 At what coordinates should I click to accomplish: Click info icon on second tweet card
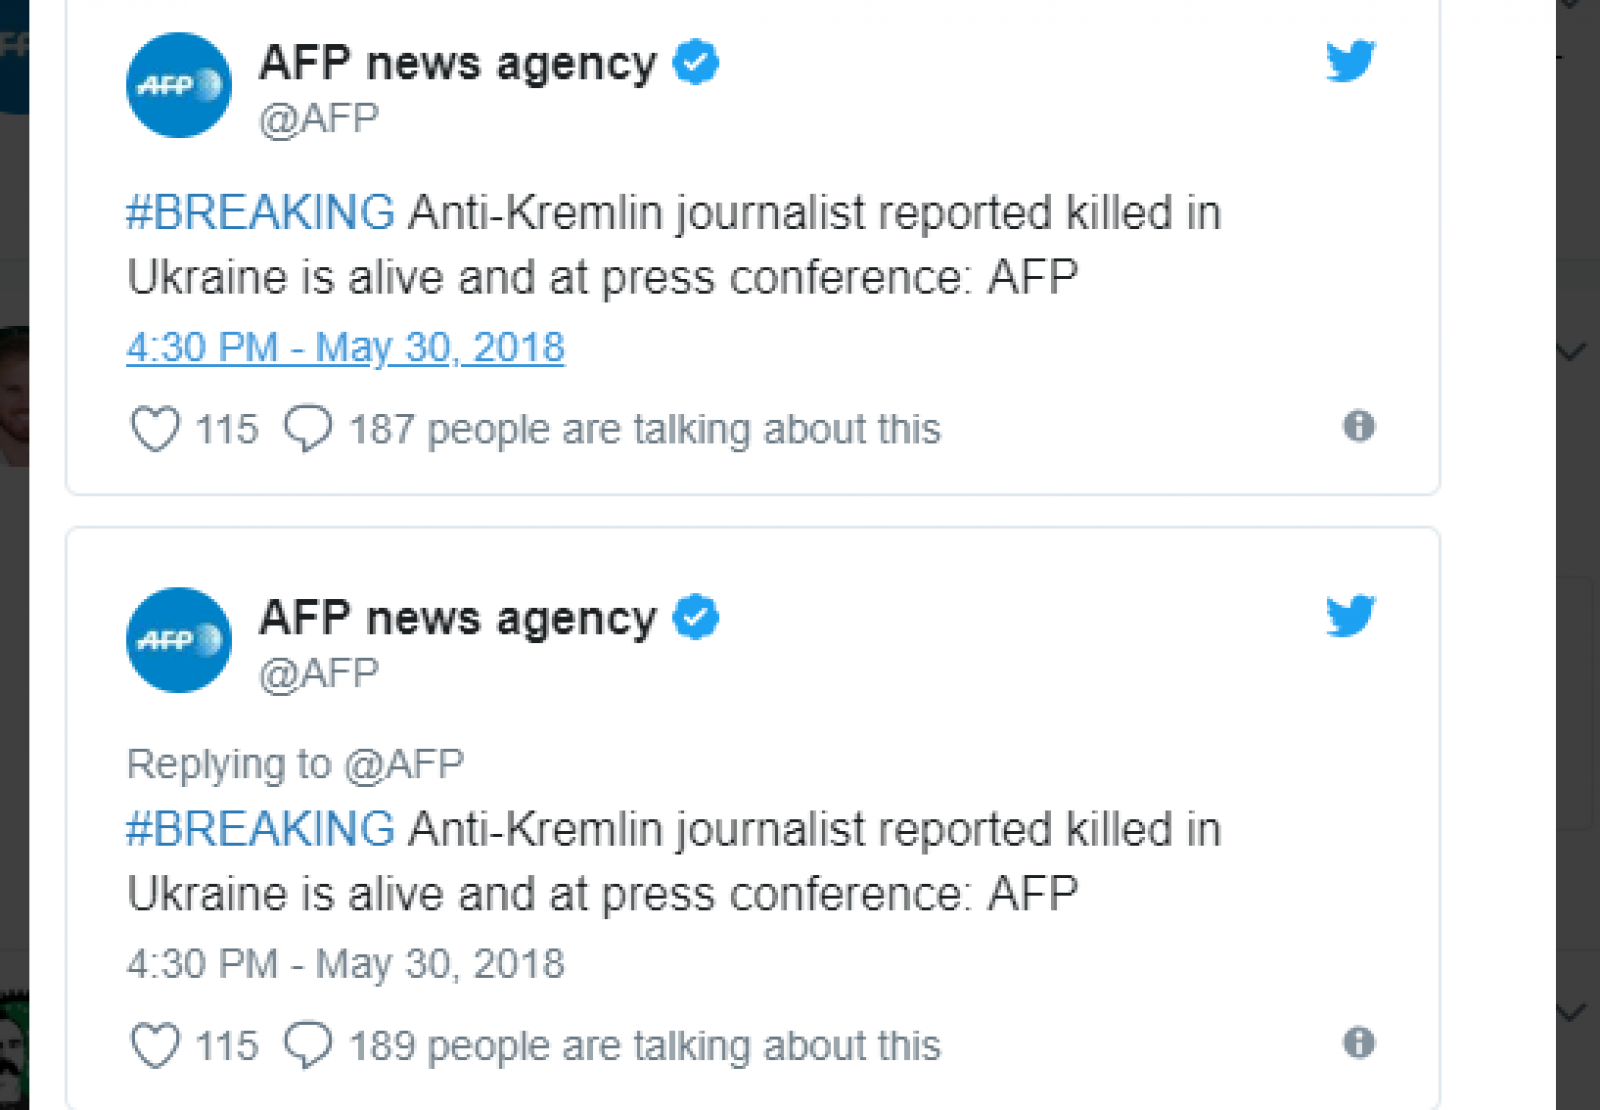tap(1358, 1043)
